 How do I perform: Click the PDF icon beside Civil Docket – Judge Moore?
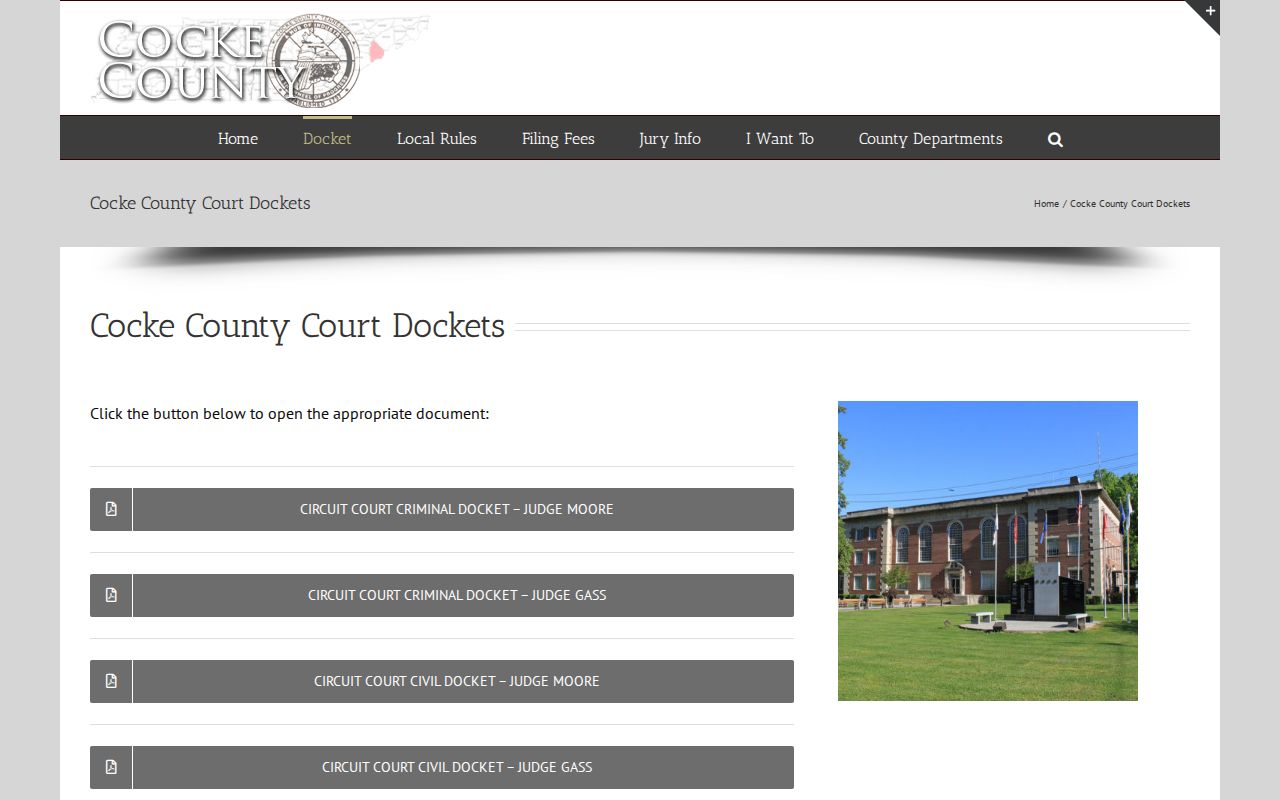click(111, 681)
